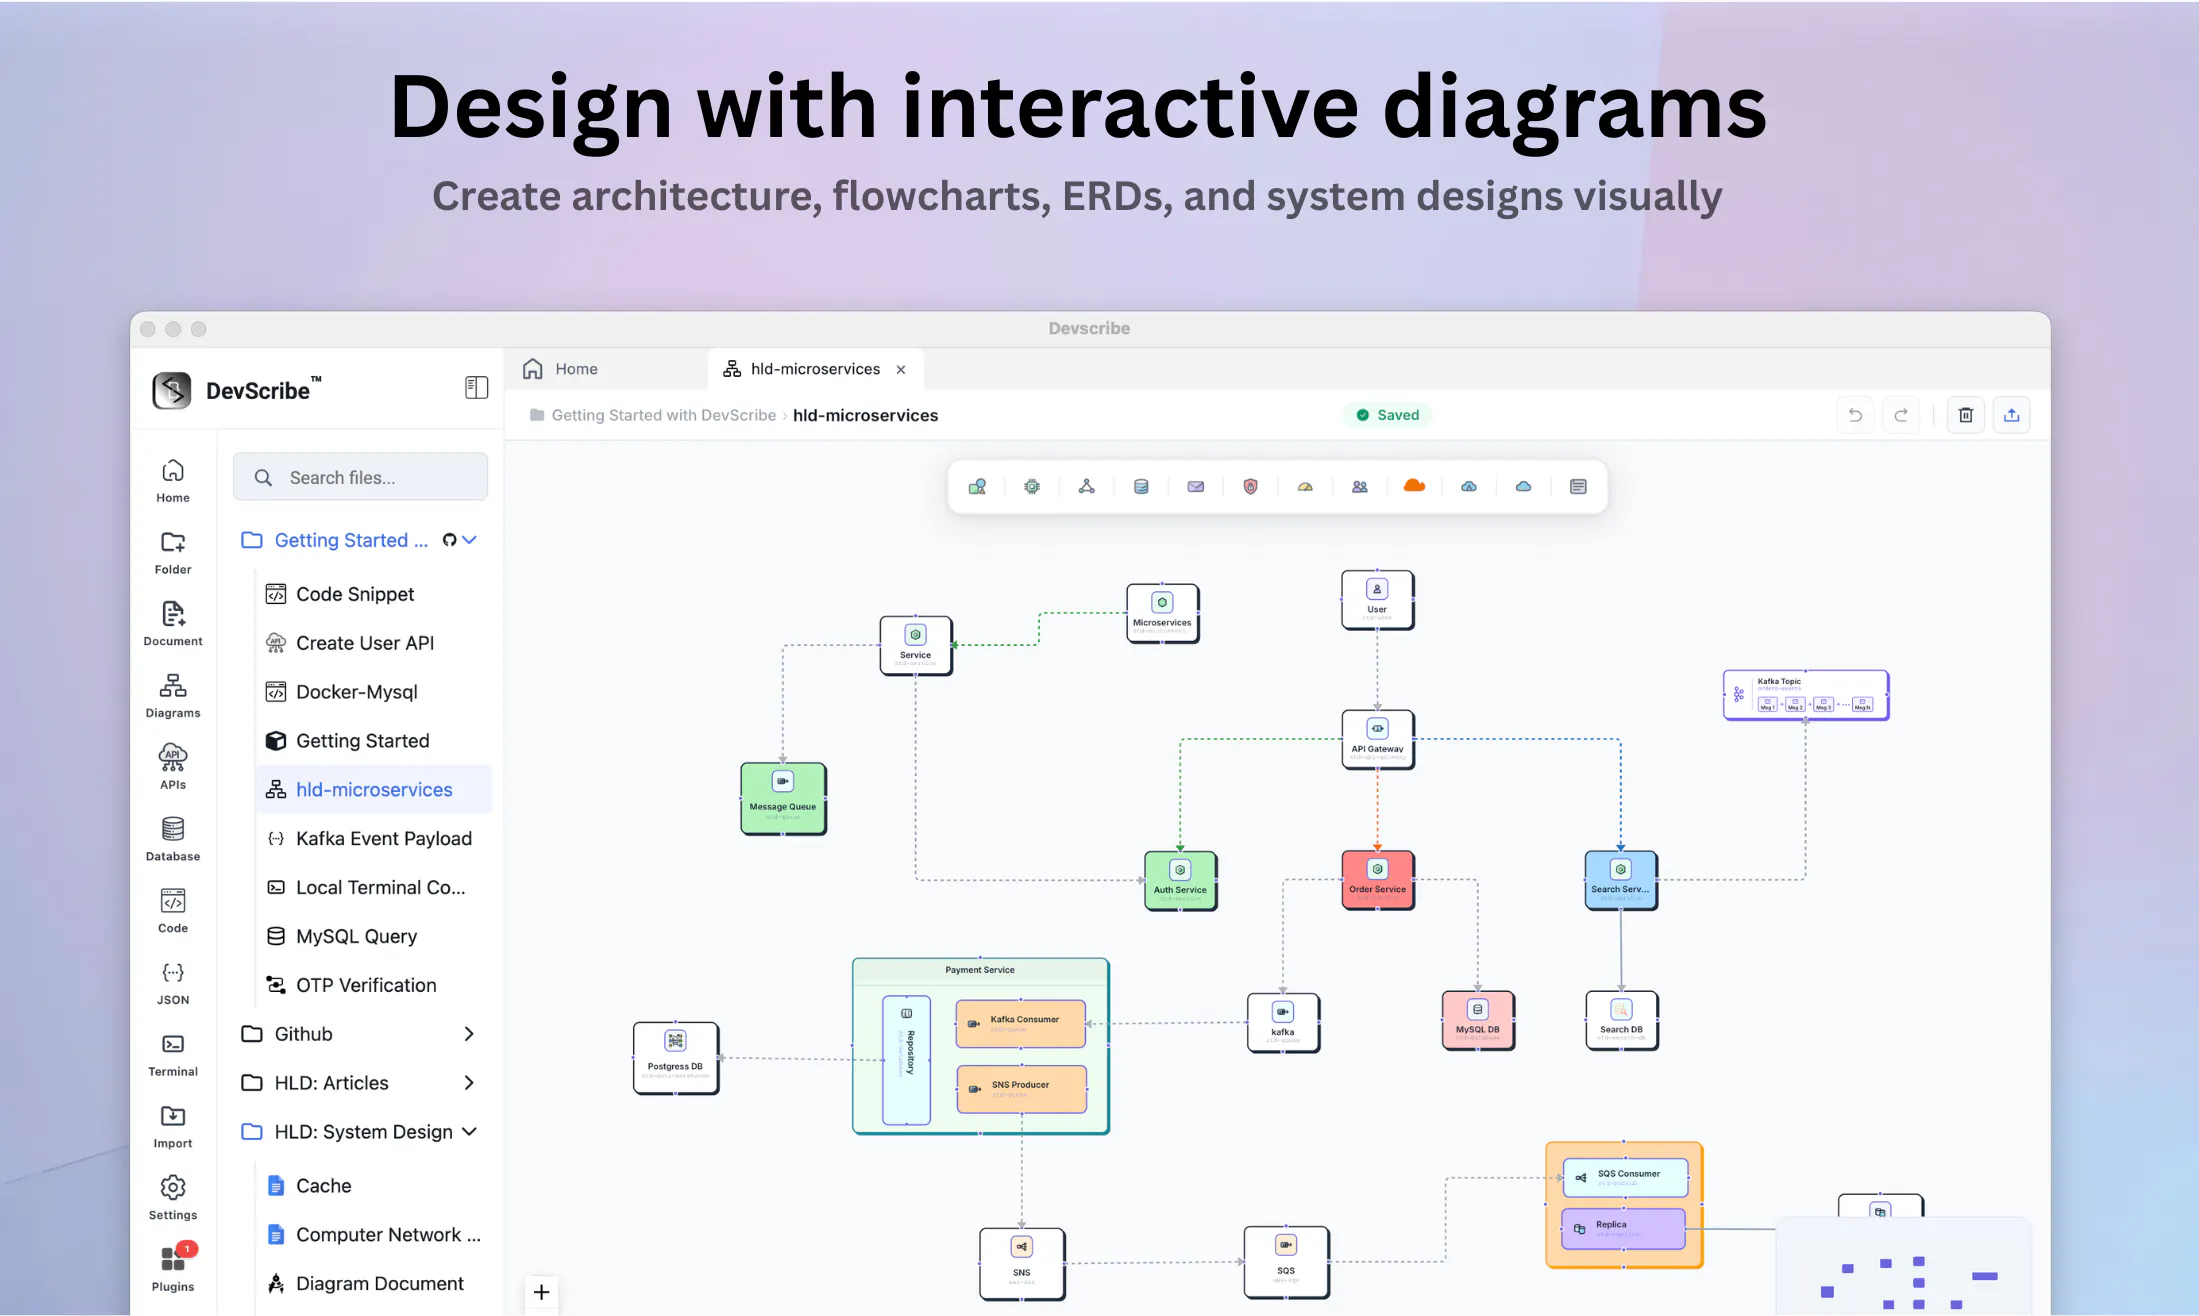The image size is (2199, 1316).
Task: Open Create User API file
Action: [374, 643]
